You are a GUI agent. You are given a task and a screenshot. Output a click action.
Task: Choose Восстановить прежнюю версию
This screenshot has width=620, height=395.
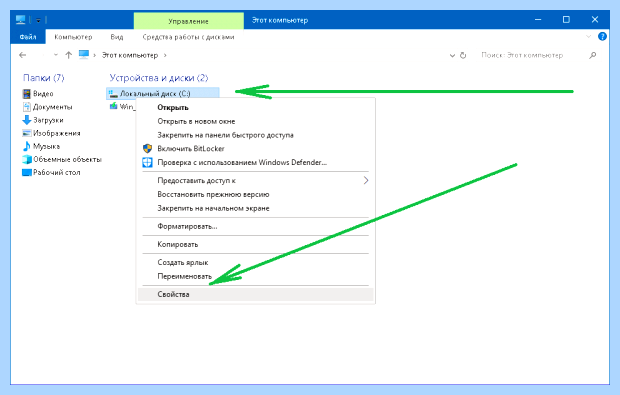click(255, 195)
